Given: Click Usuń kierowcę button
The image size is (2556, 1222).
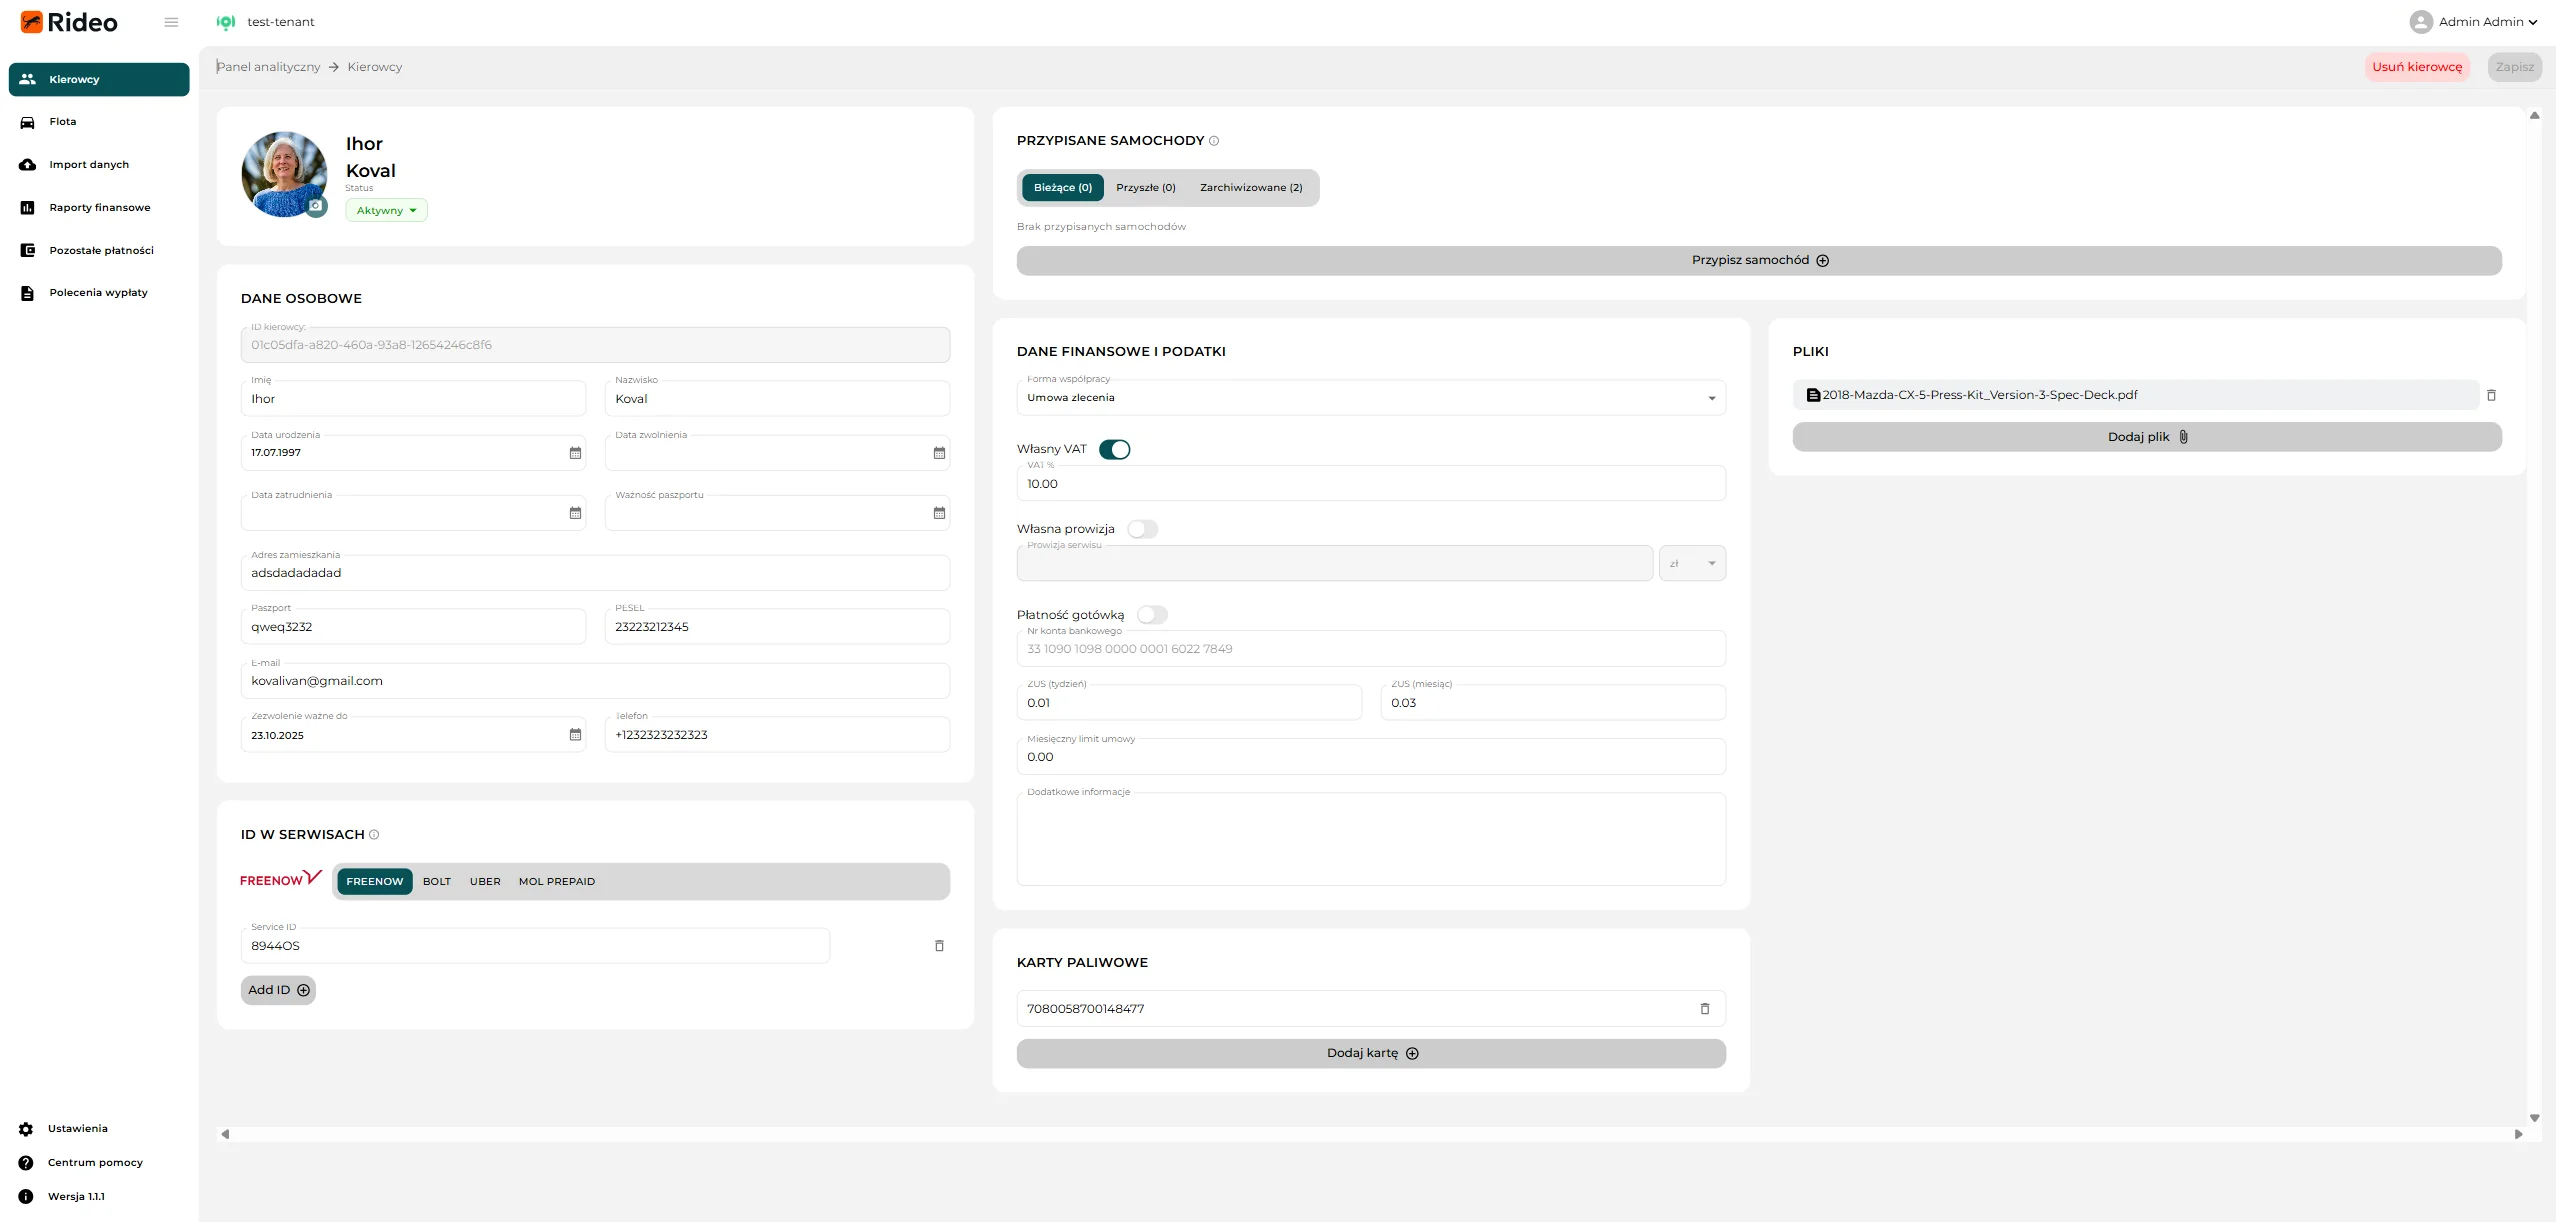Looking at the screenshot, I should [2417, 67].
